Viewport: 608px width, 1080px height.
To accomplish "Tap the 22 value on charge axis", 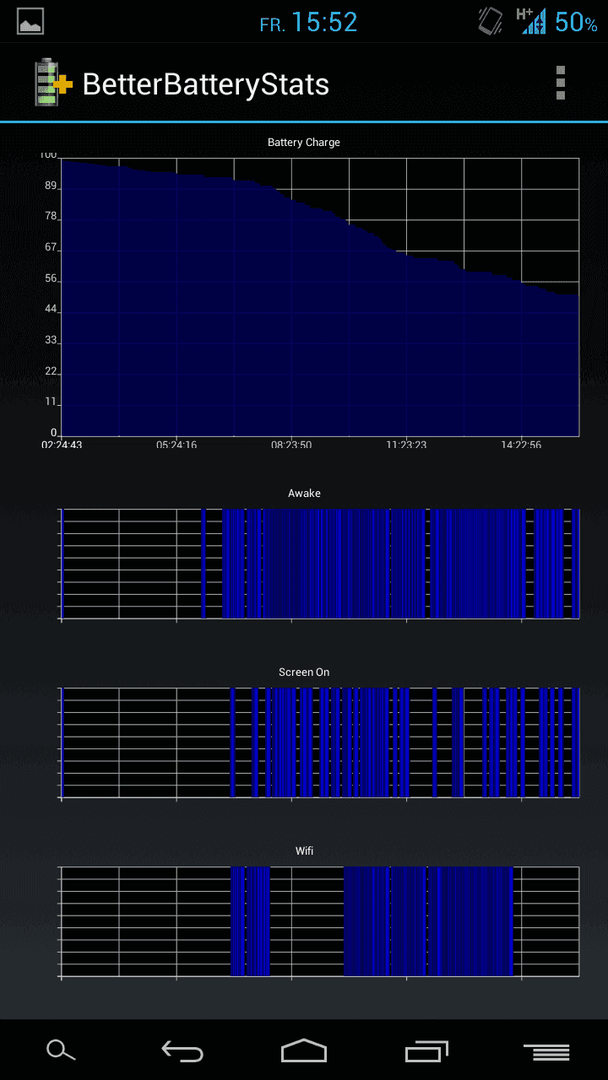I will click(51, 373).
